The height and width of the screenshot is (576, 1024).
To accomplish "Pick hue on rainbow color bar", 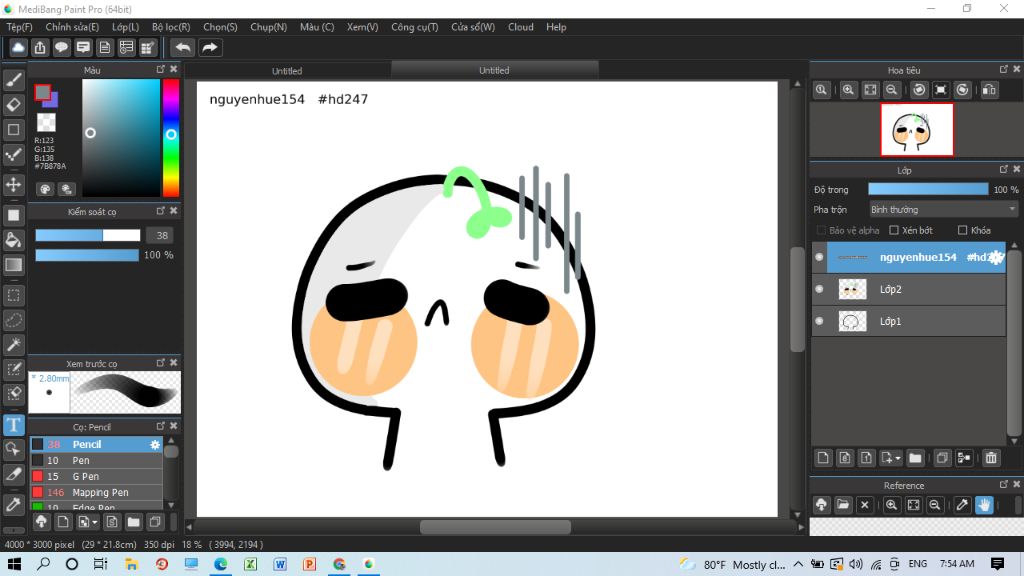I will (171, 137).
